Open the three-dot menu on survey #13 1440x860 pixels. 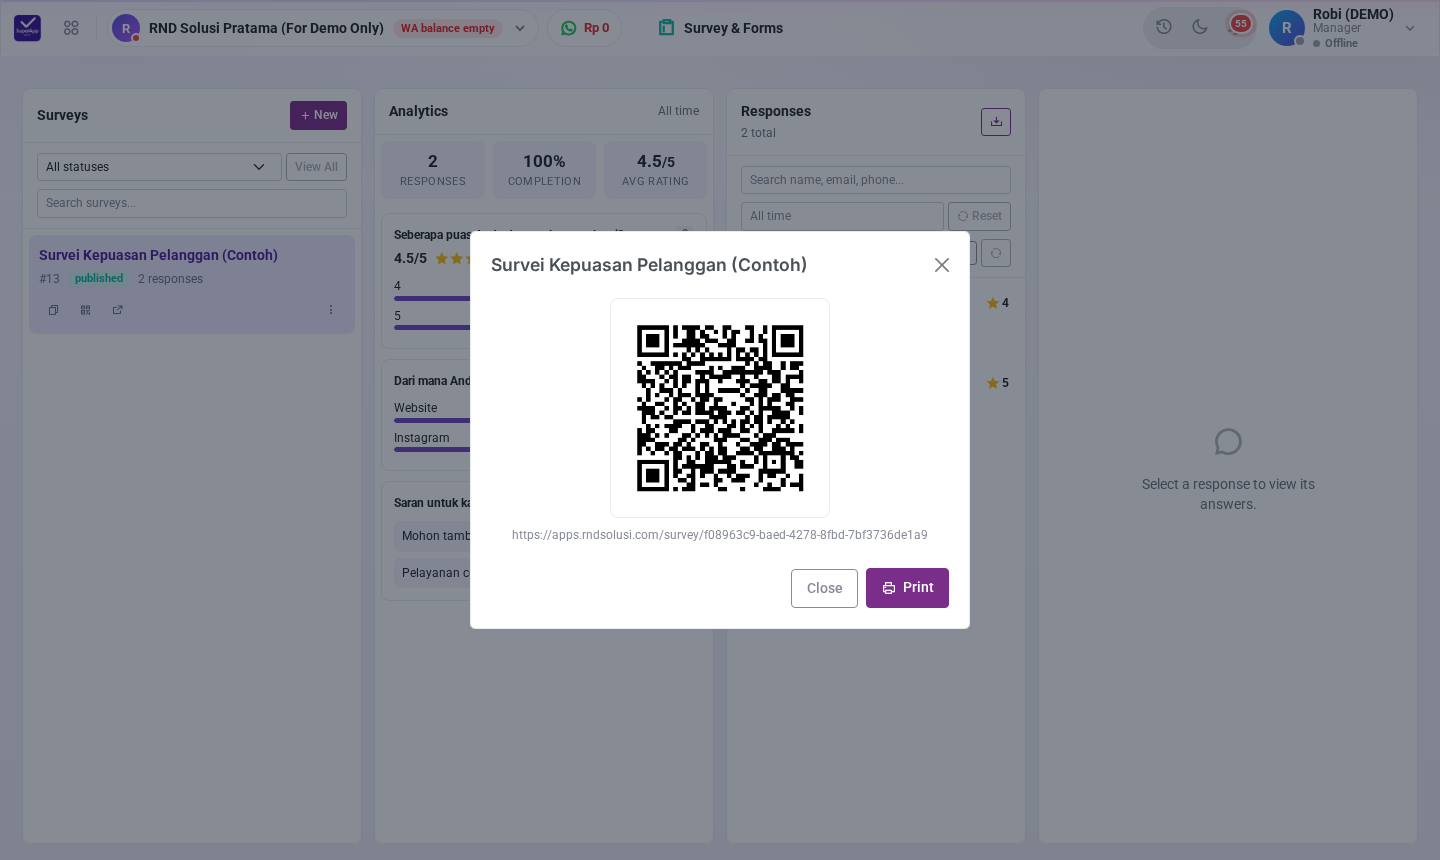[331, 310]
